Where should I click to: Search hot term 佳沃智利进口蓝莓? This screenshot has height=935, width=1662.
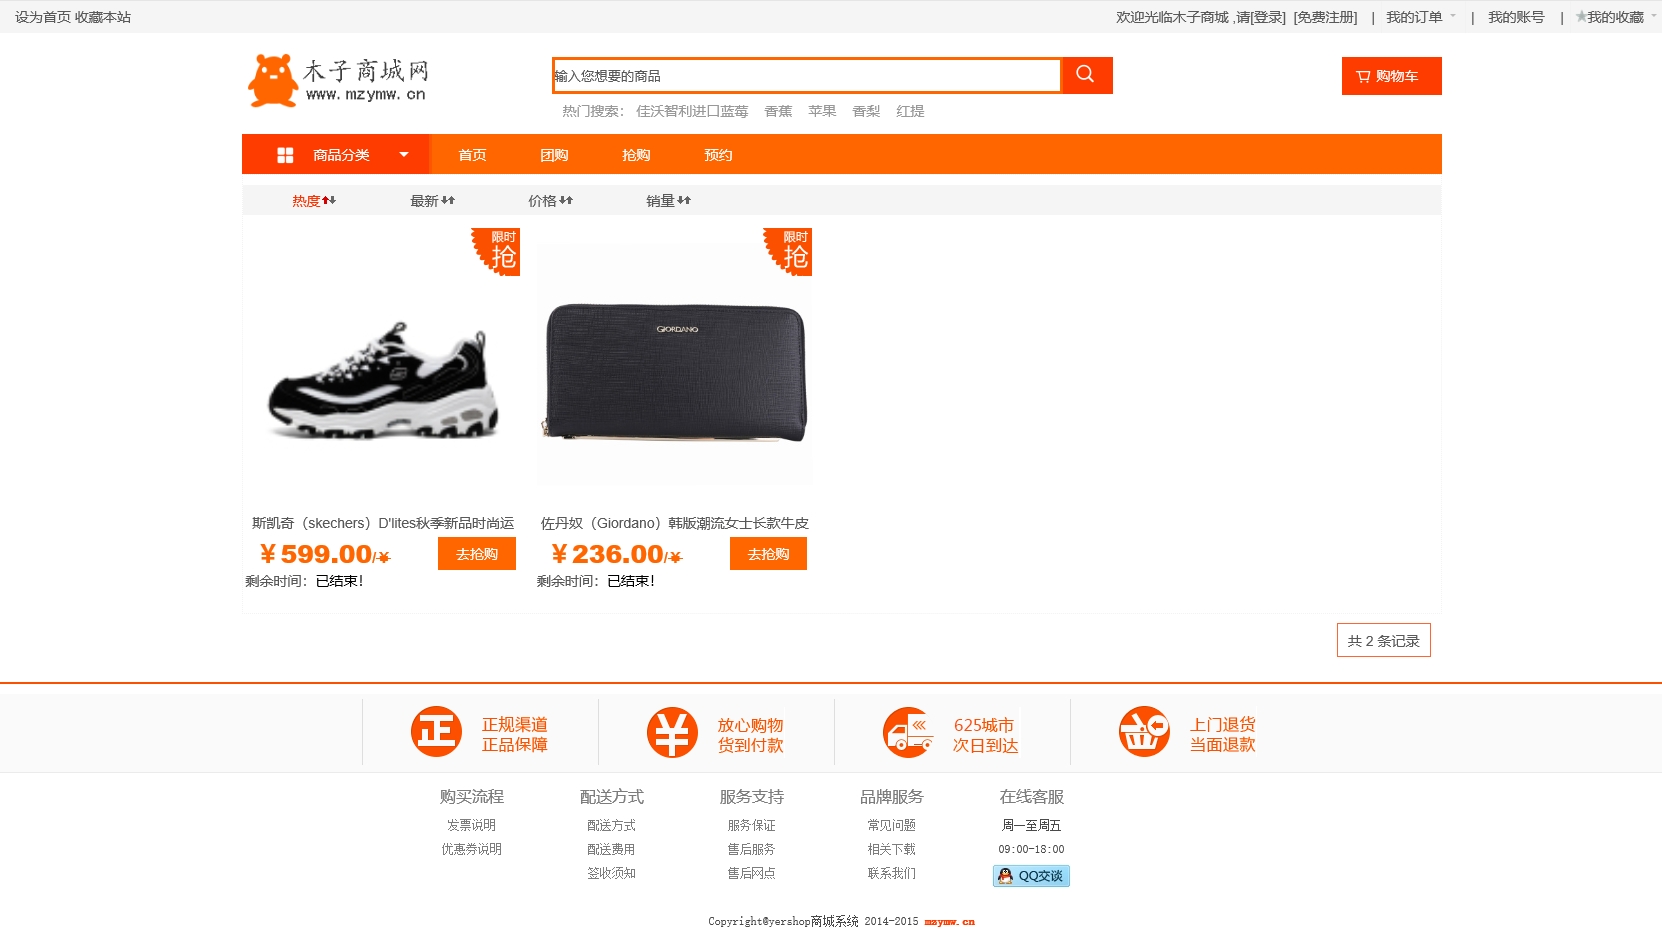pos(692,111)
